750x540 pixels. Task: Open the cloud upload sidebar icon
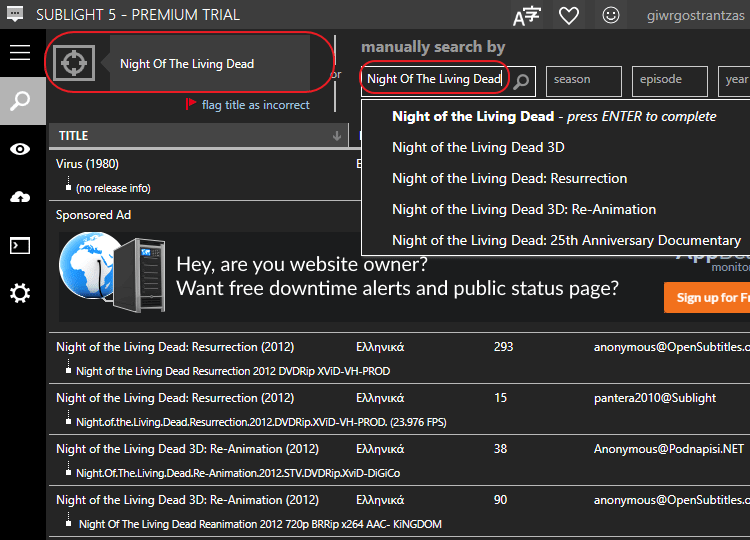(x=20, y=197)
